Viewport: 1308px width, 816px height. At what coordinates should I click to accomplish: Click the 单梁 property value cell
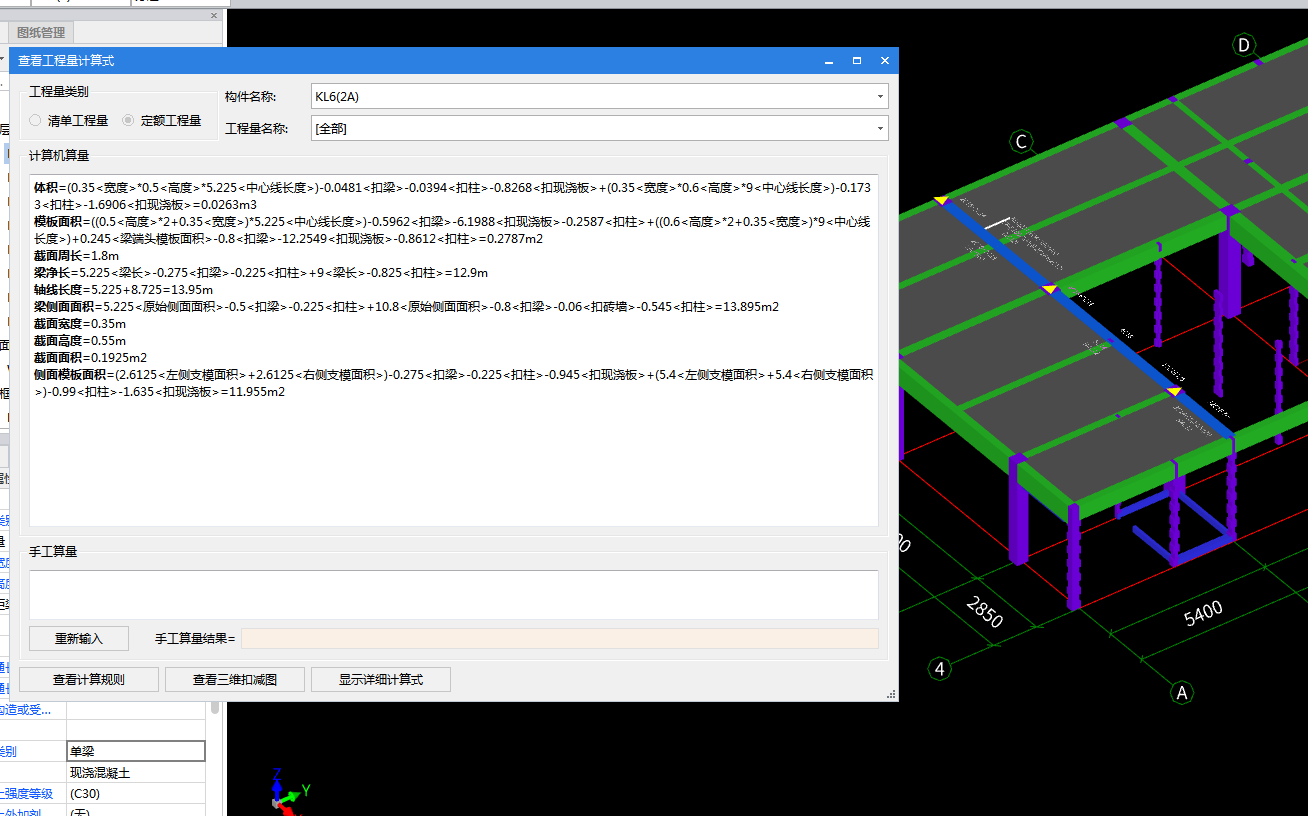[x=136, y=751]
